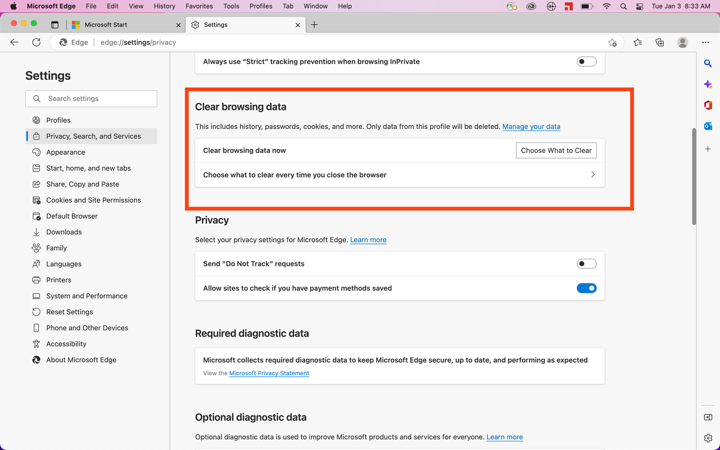Screen dimensions: 720x450
Task: Open Profiles settings section
Action: [91, 120]
